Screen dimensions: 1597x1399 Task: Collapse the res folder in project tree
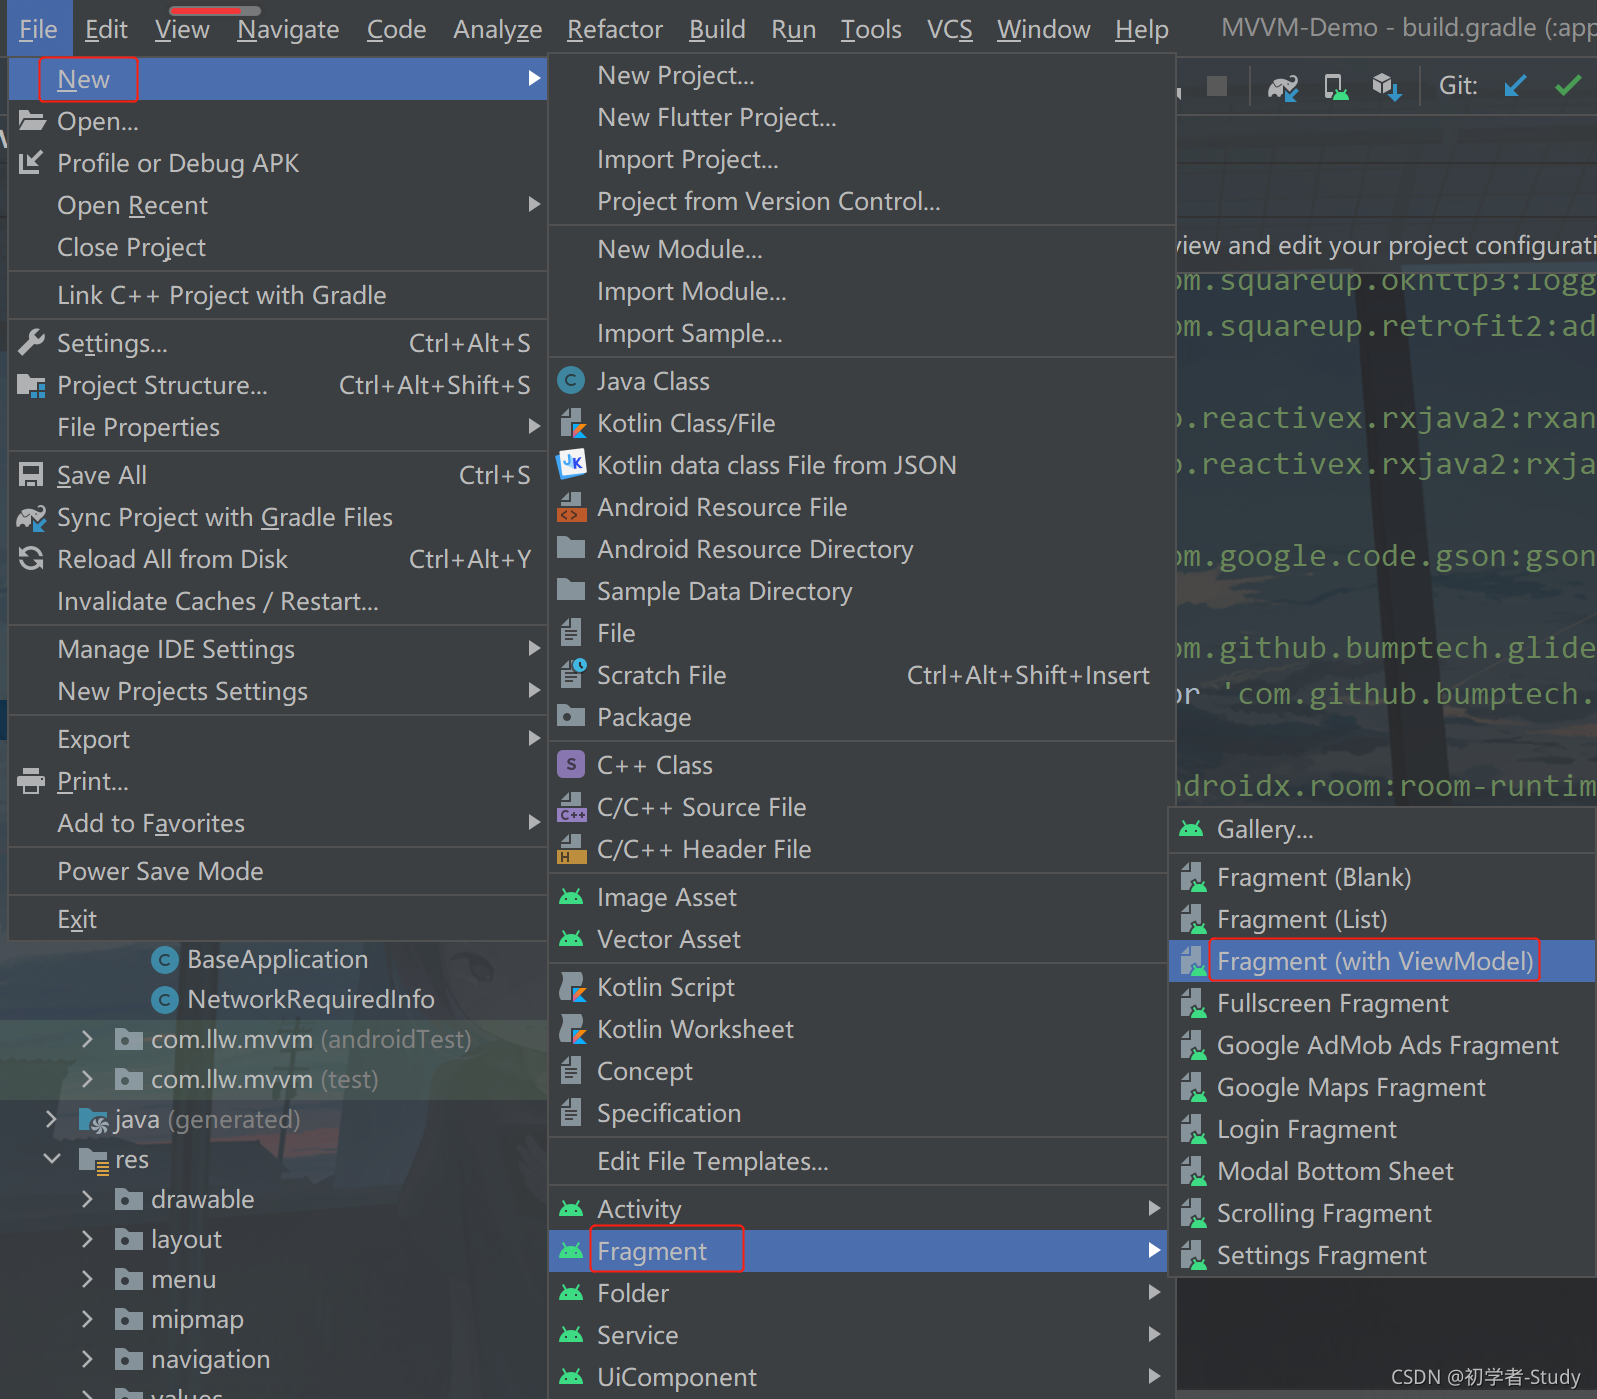coord(52,1159)
